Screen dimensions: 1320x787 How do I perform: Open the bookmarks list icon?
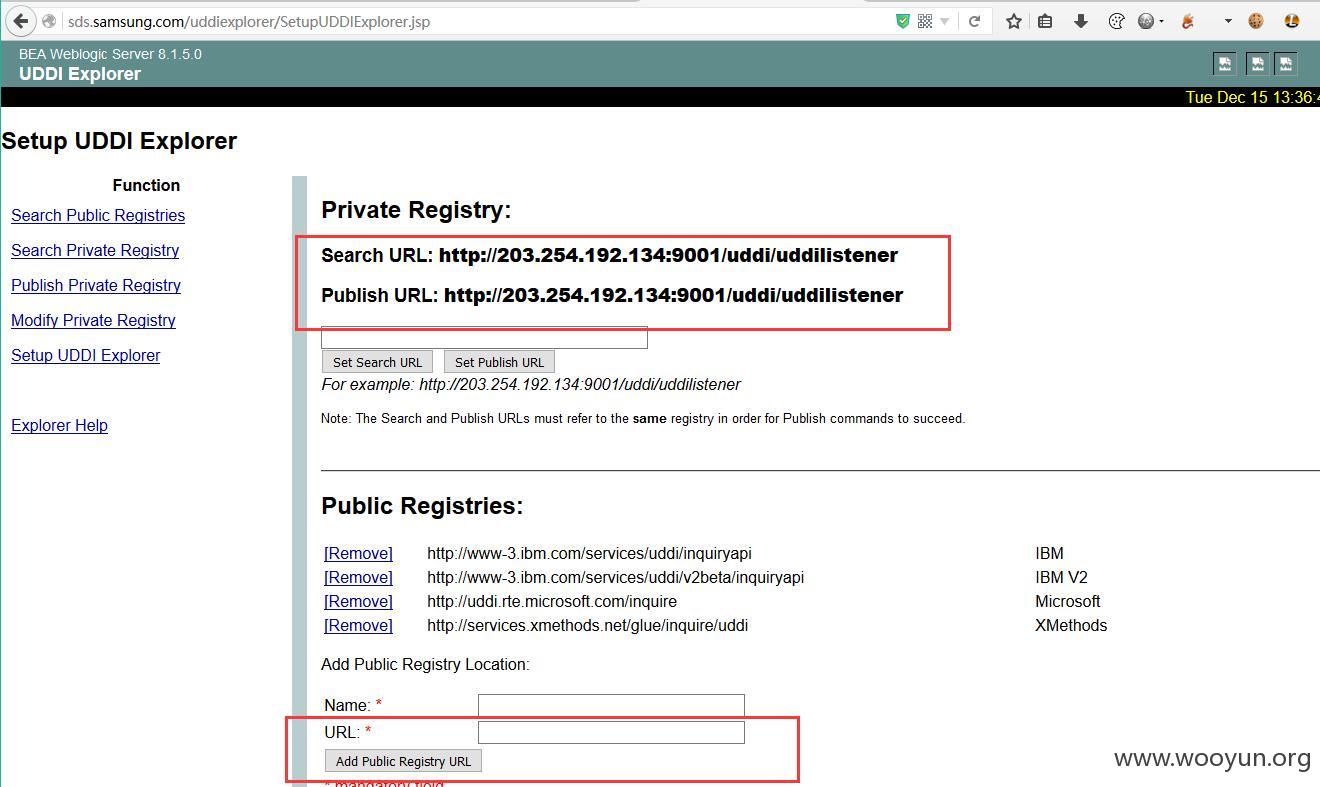click(1045, 21)
